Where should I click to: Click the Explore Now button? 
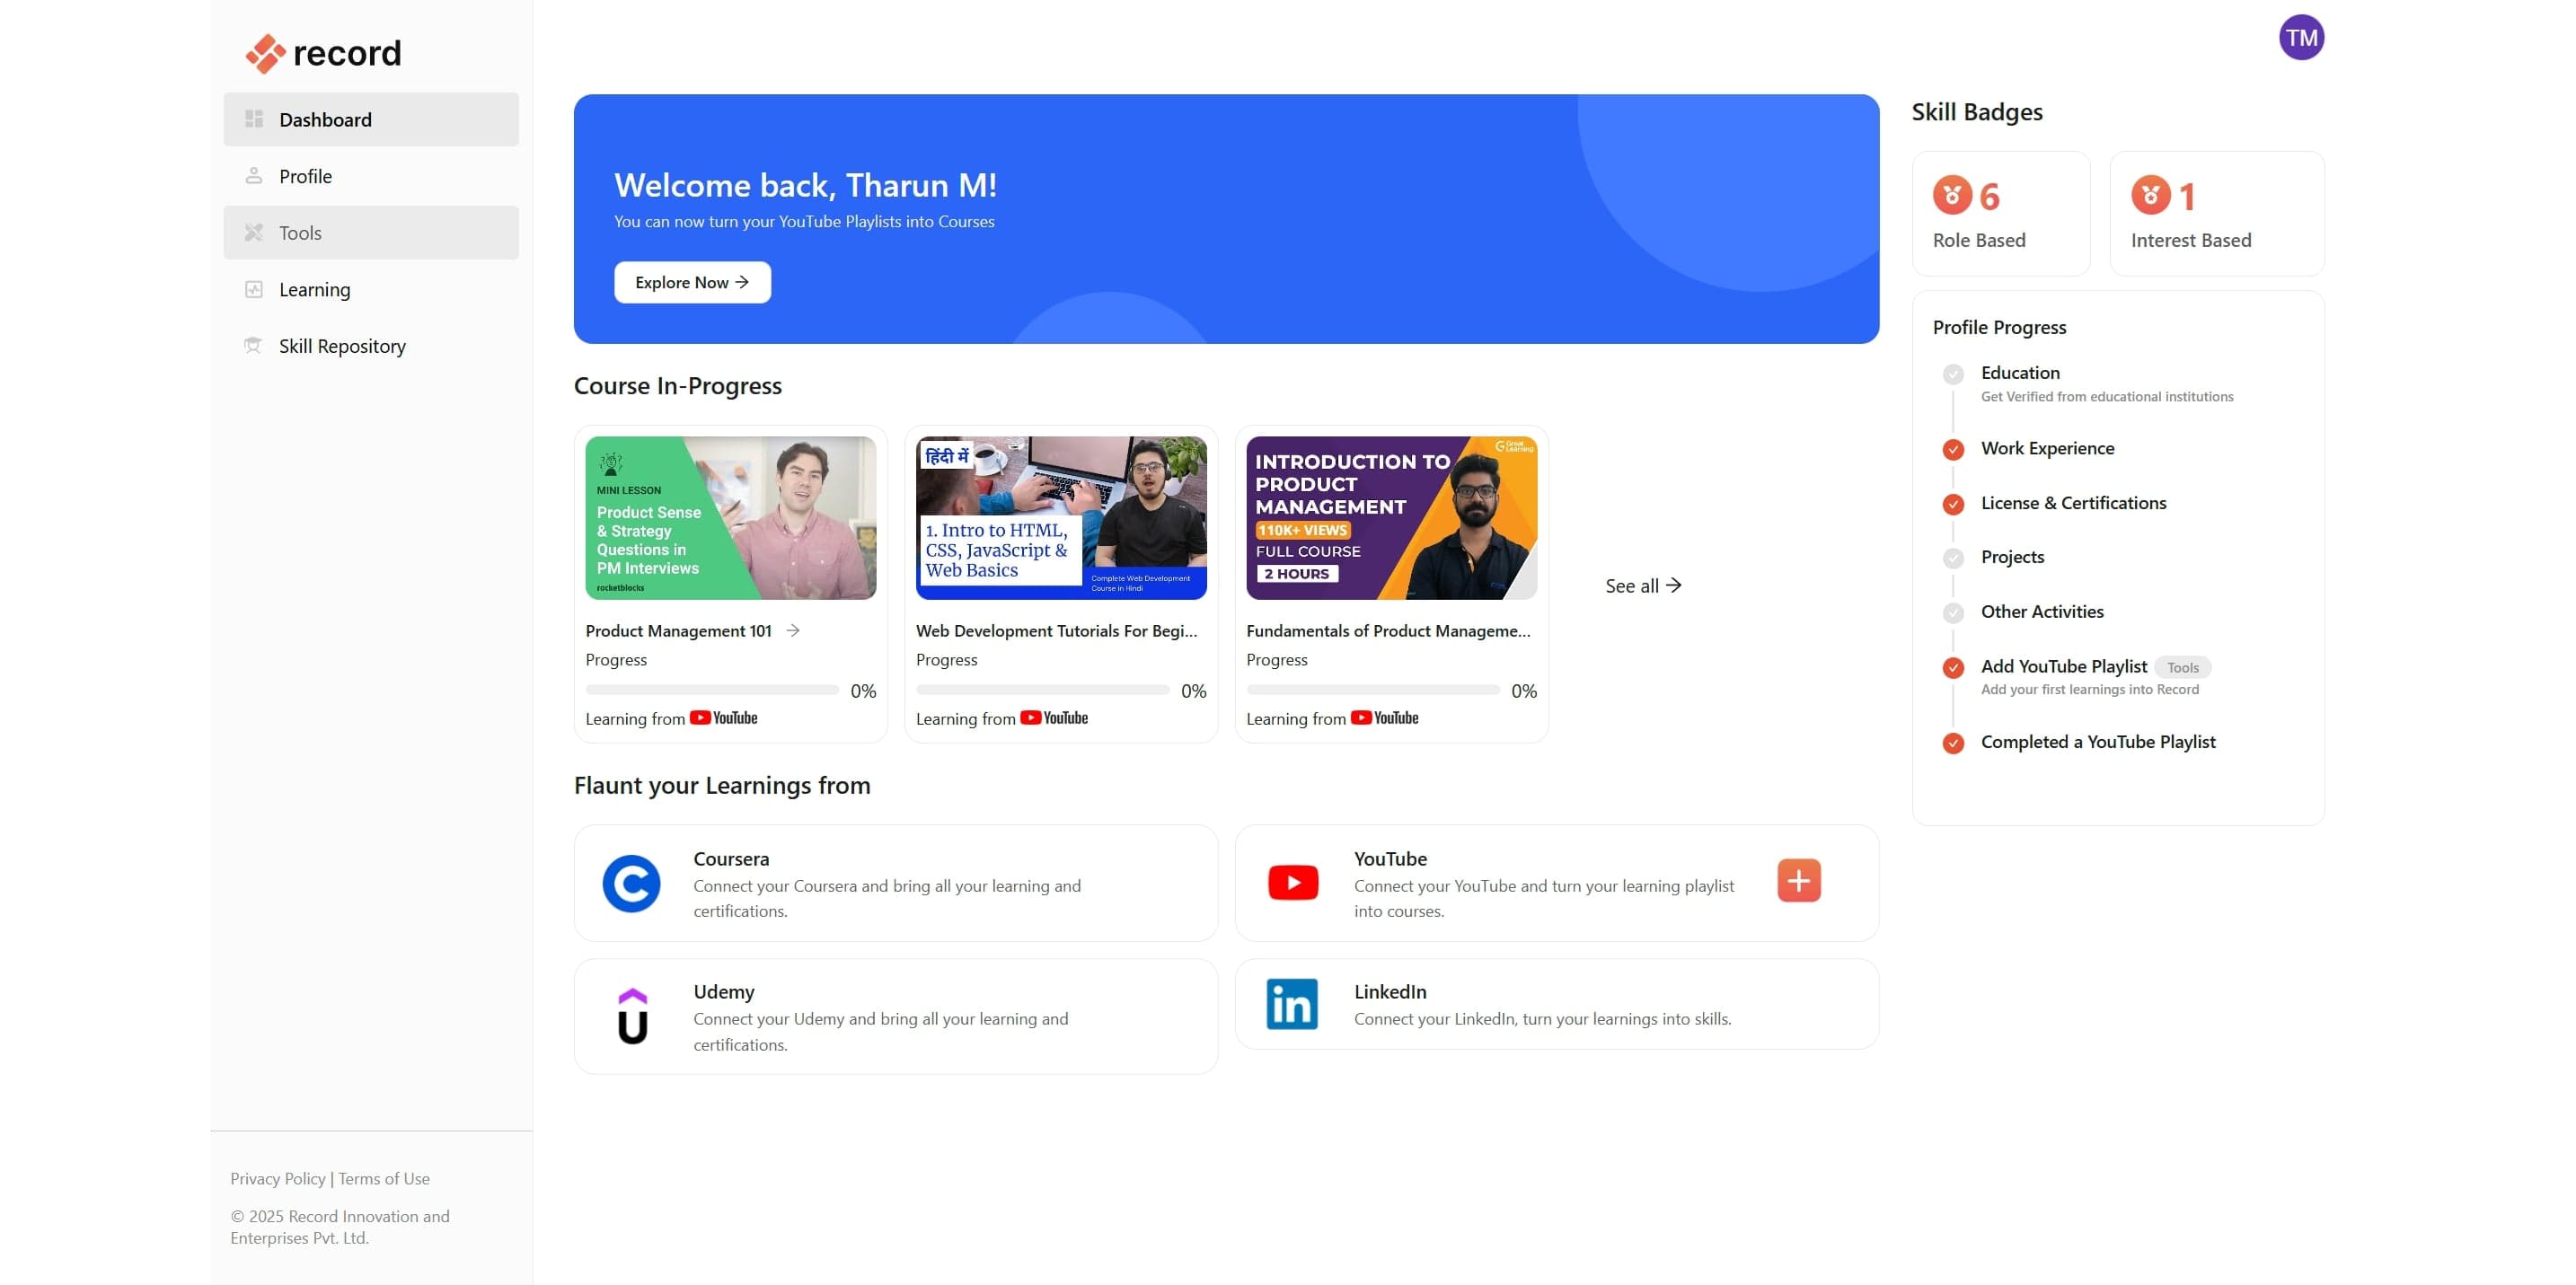pos(692,283)
